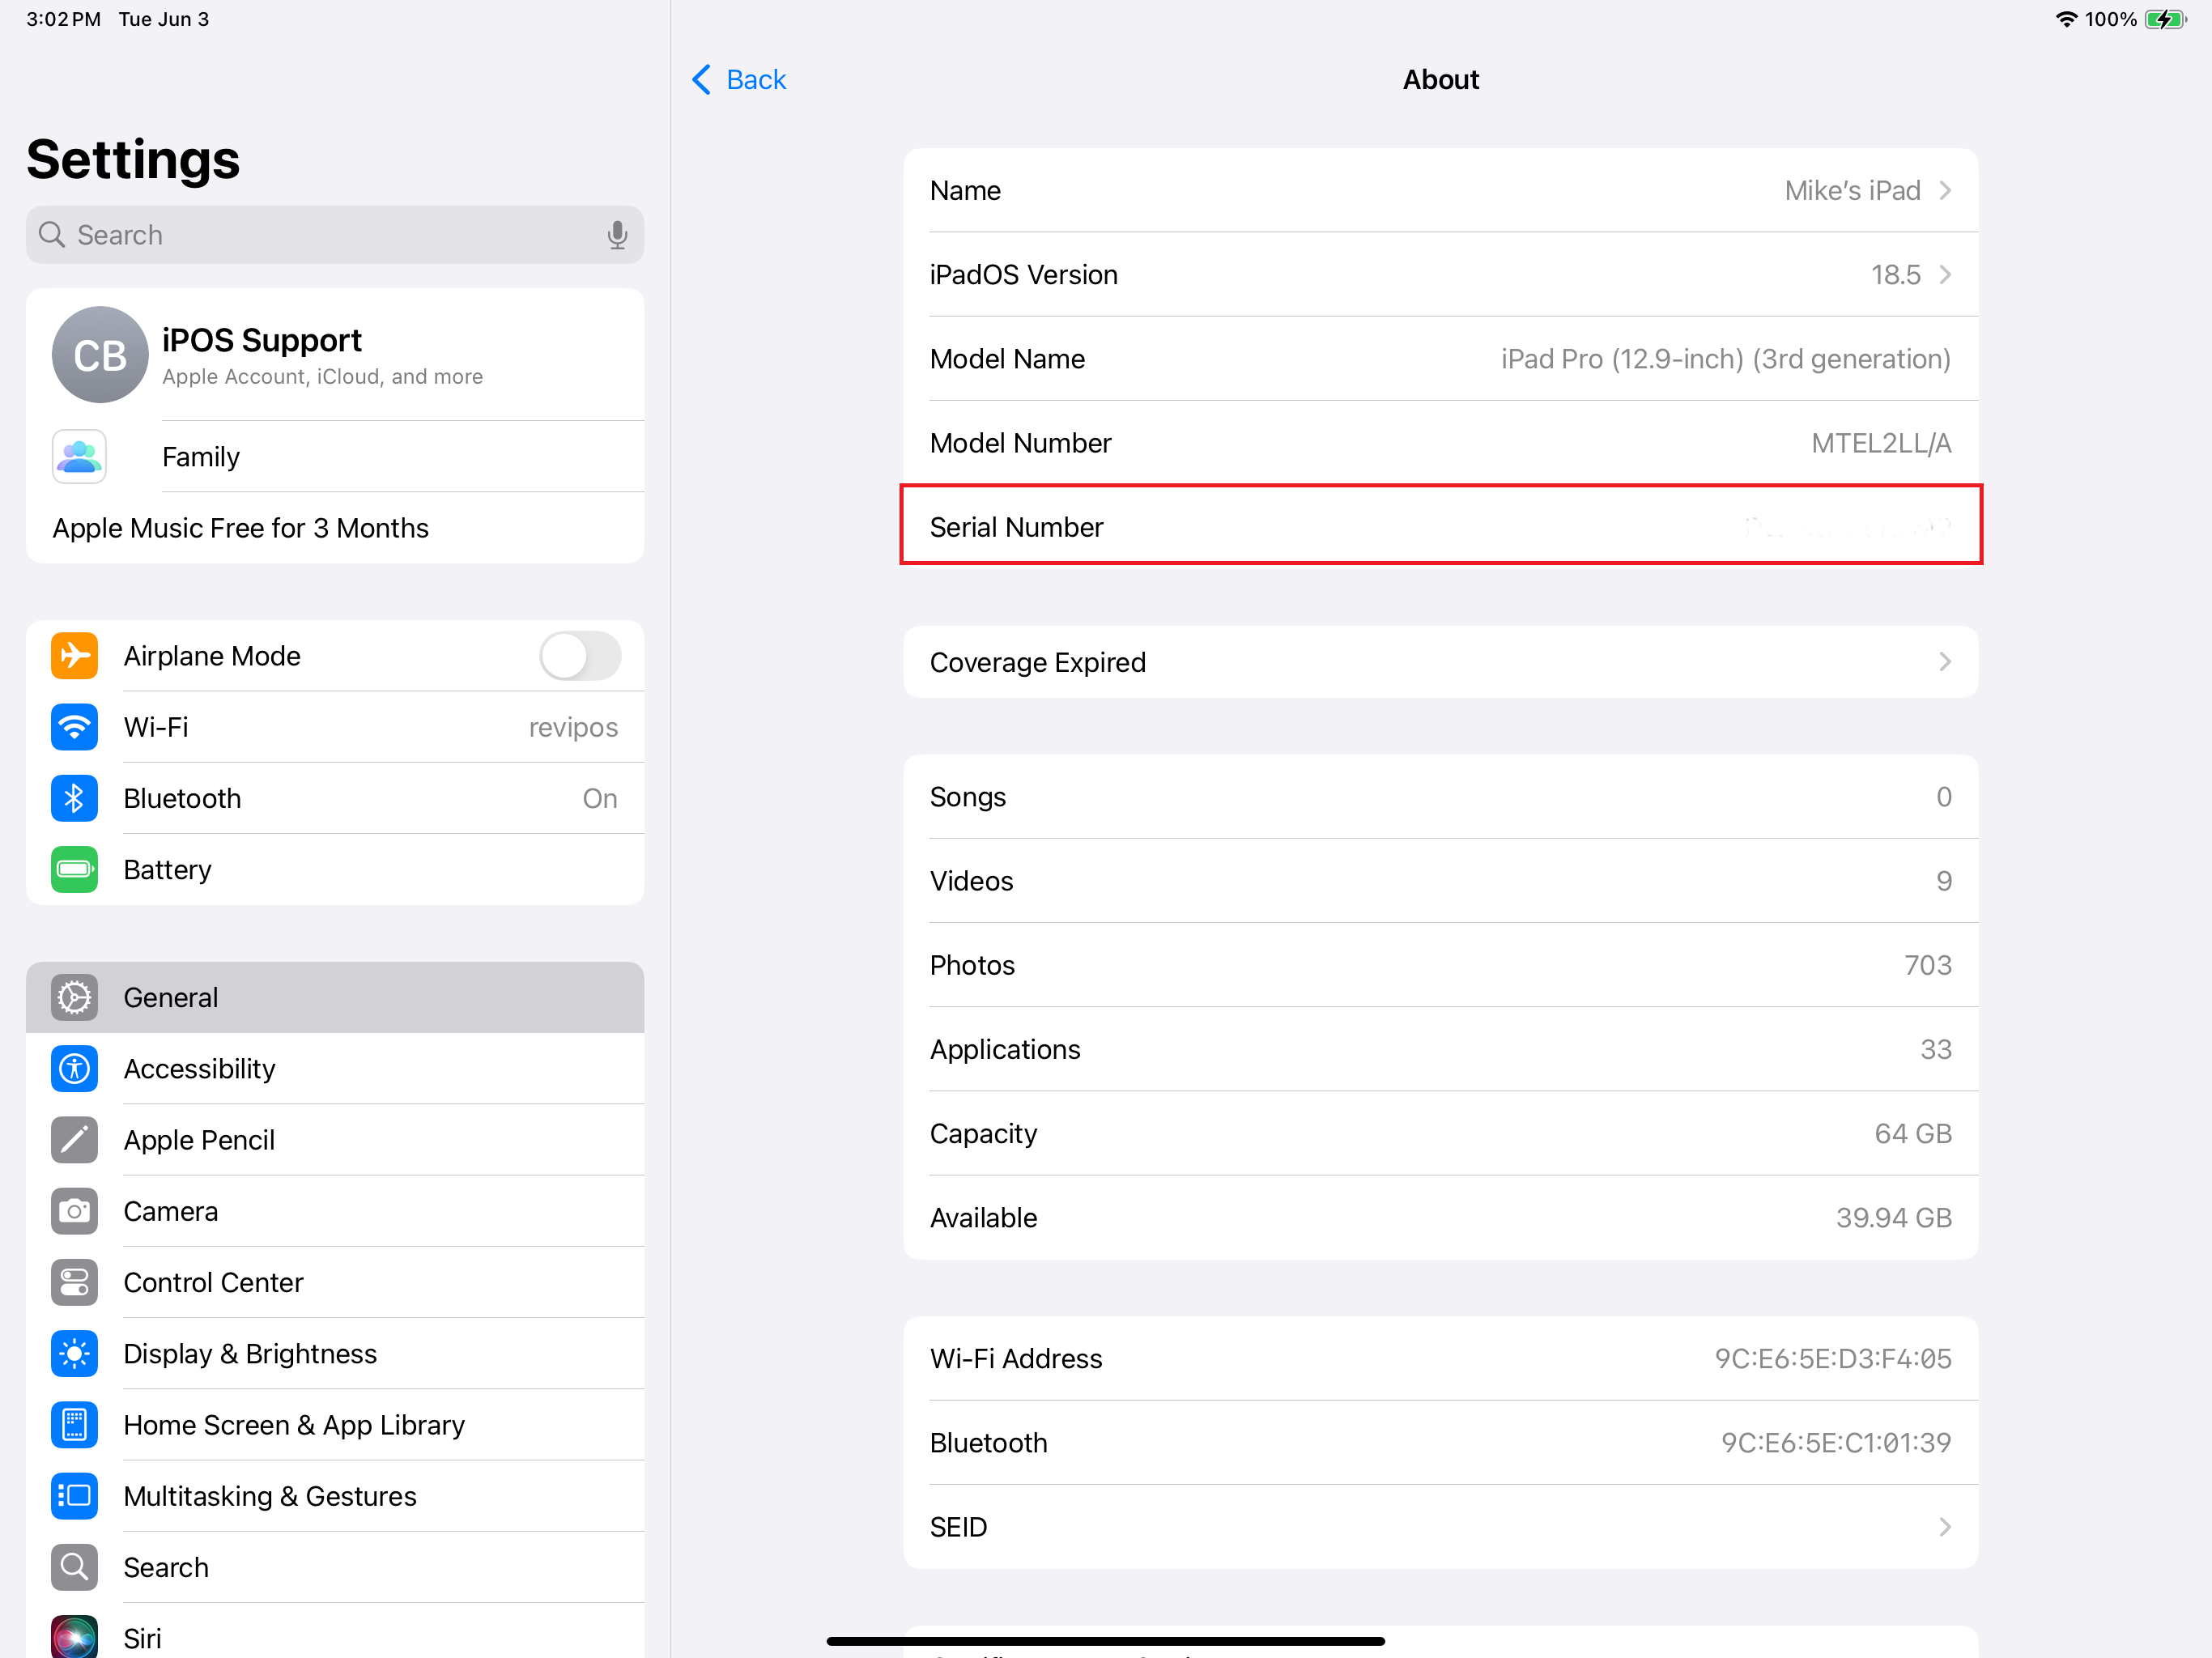2212x1658 pixels.
Task: Open Battery settings row
Action: (335, 869)
